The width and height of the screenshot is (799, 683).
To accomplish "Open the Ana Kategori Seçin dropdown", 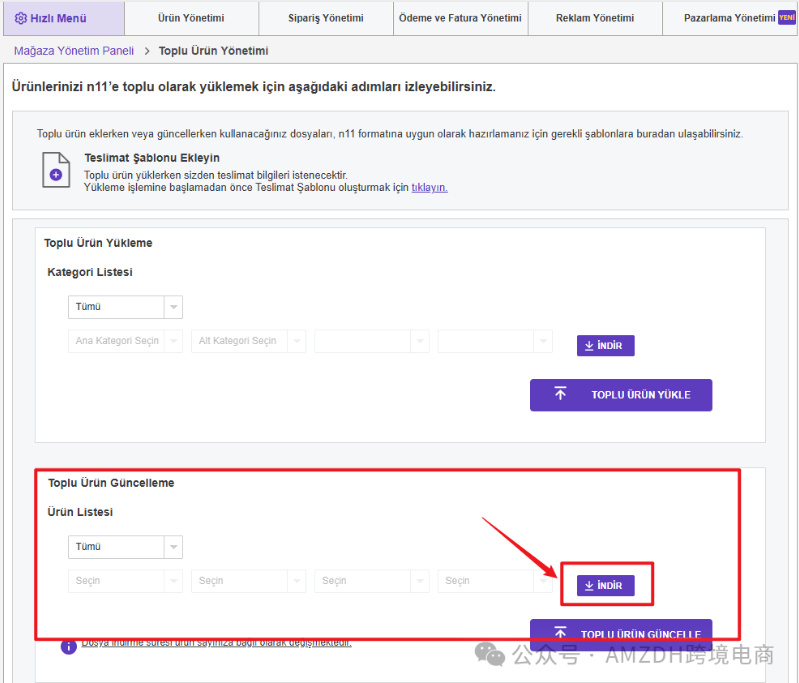I will 125,341.
